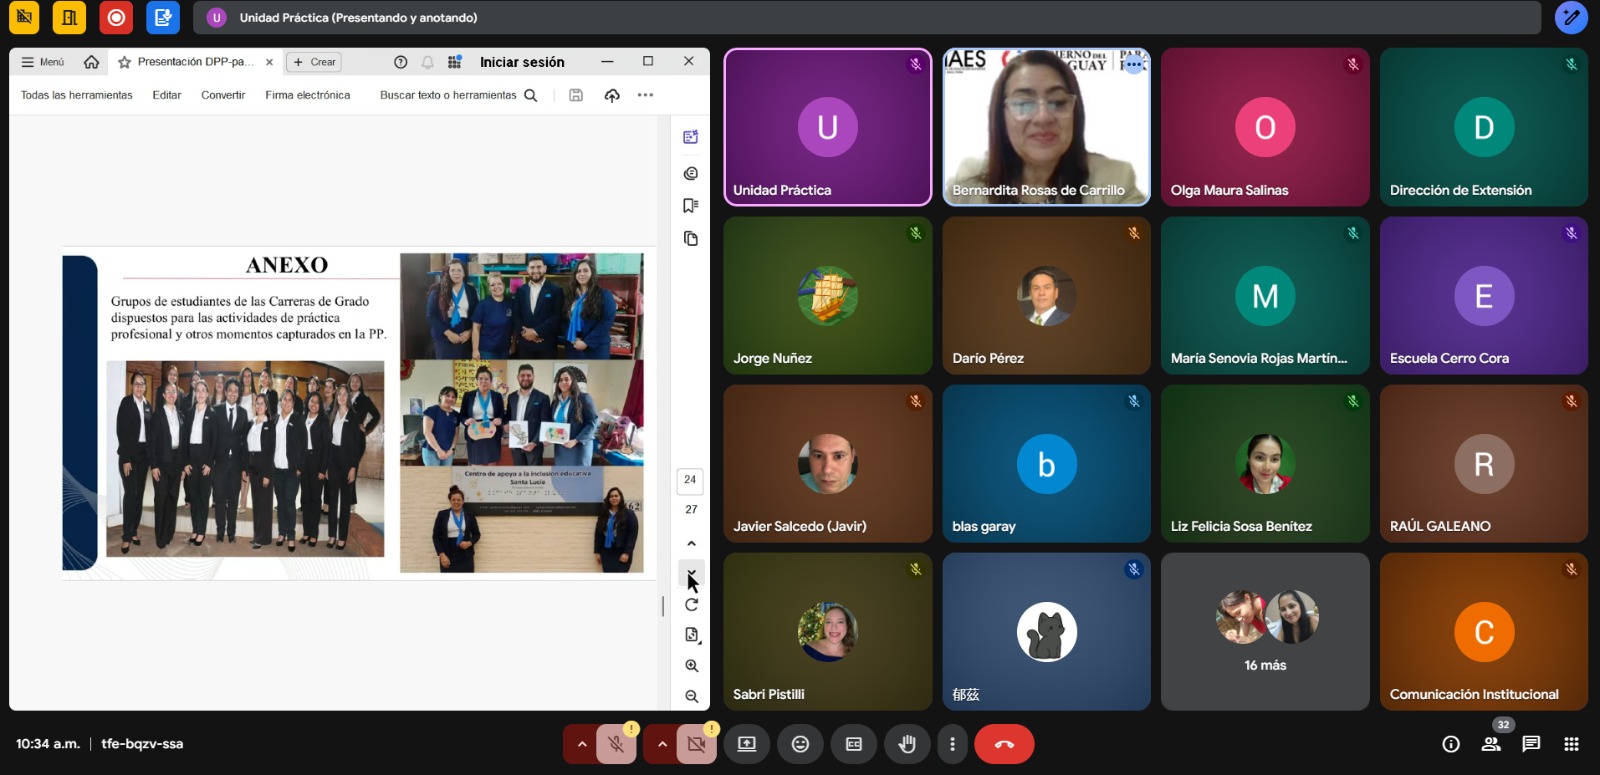The image size is (1600, 775).
Task: Open the 16 más participants tile
Action: pos(1265,632)
